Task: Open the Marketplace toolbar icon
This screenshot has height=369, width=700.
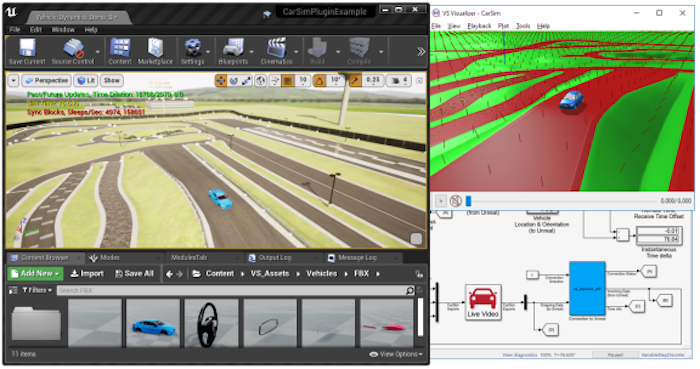Action: [155, 52]
